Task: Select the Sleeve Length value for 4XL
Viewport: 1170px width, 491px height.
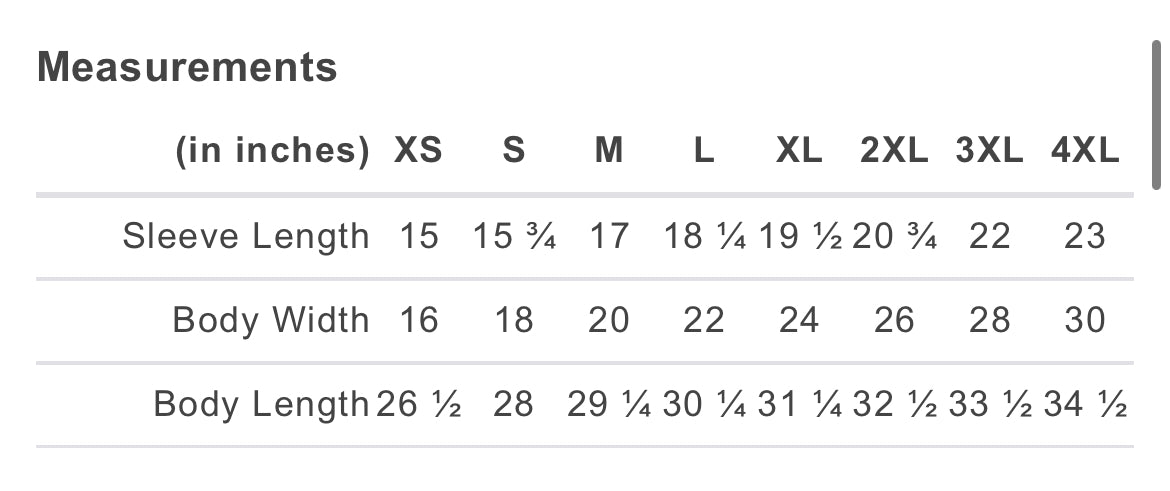Action: (x=1085, y=237)
